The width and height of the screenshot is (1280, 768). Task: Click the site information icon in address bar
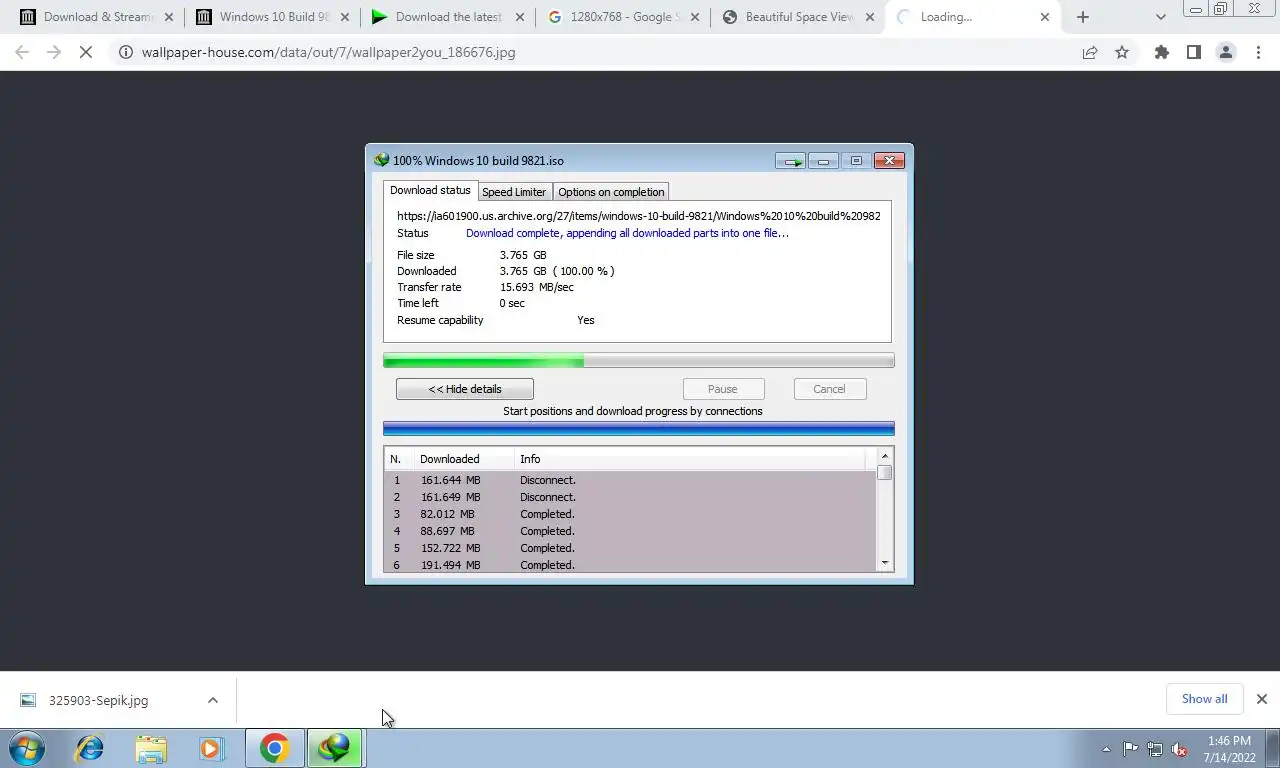[125, 52]
